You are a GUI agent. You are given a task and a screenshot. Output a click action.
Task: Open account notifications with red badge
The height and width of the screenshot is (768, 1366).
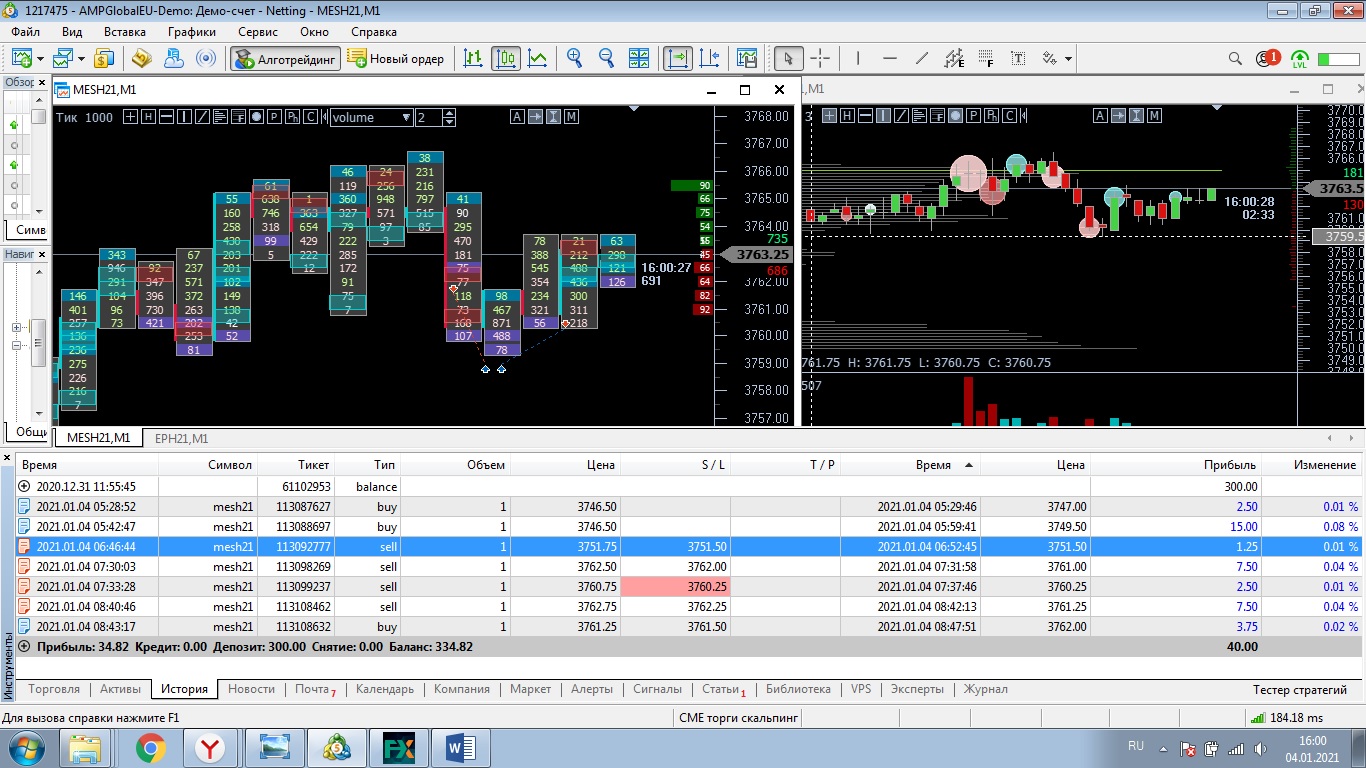tap(1268, 58)
